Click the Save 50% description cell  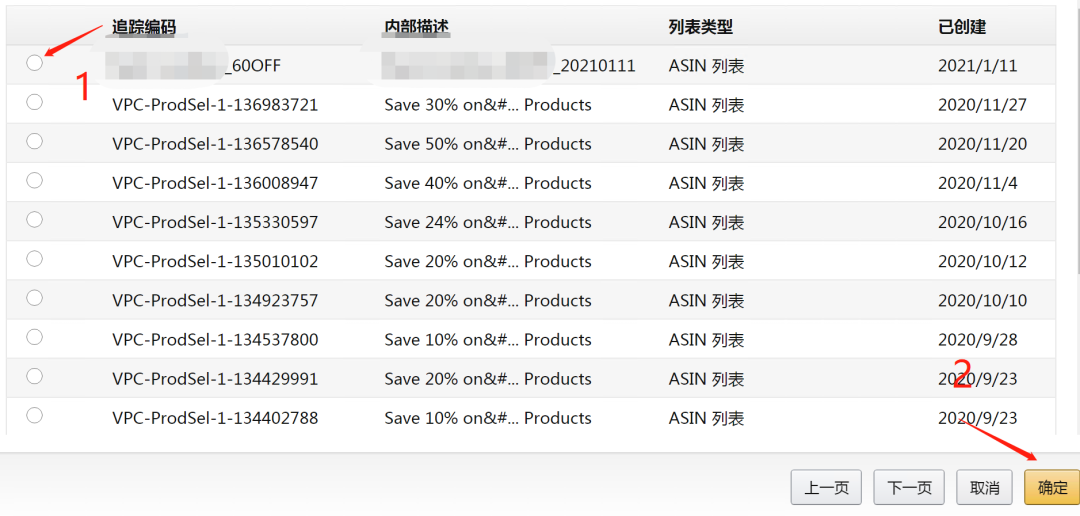pos(487,144)
